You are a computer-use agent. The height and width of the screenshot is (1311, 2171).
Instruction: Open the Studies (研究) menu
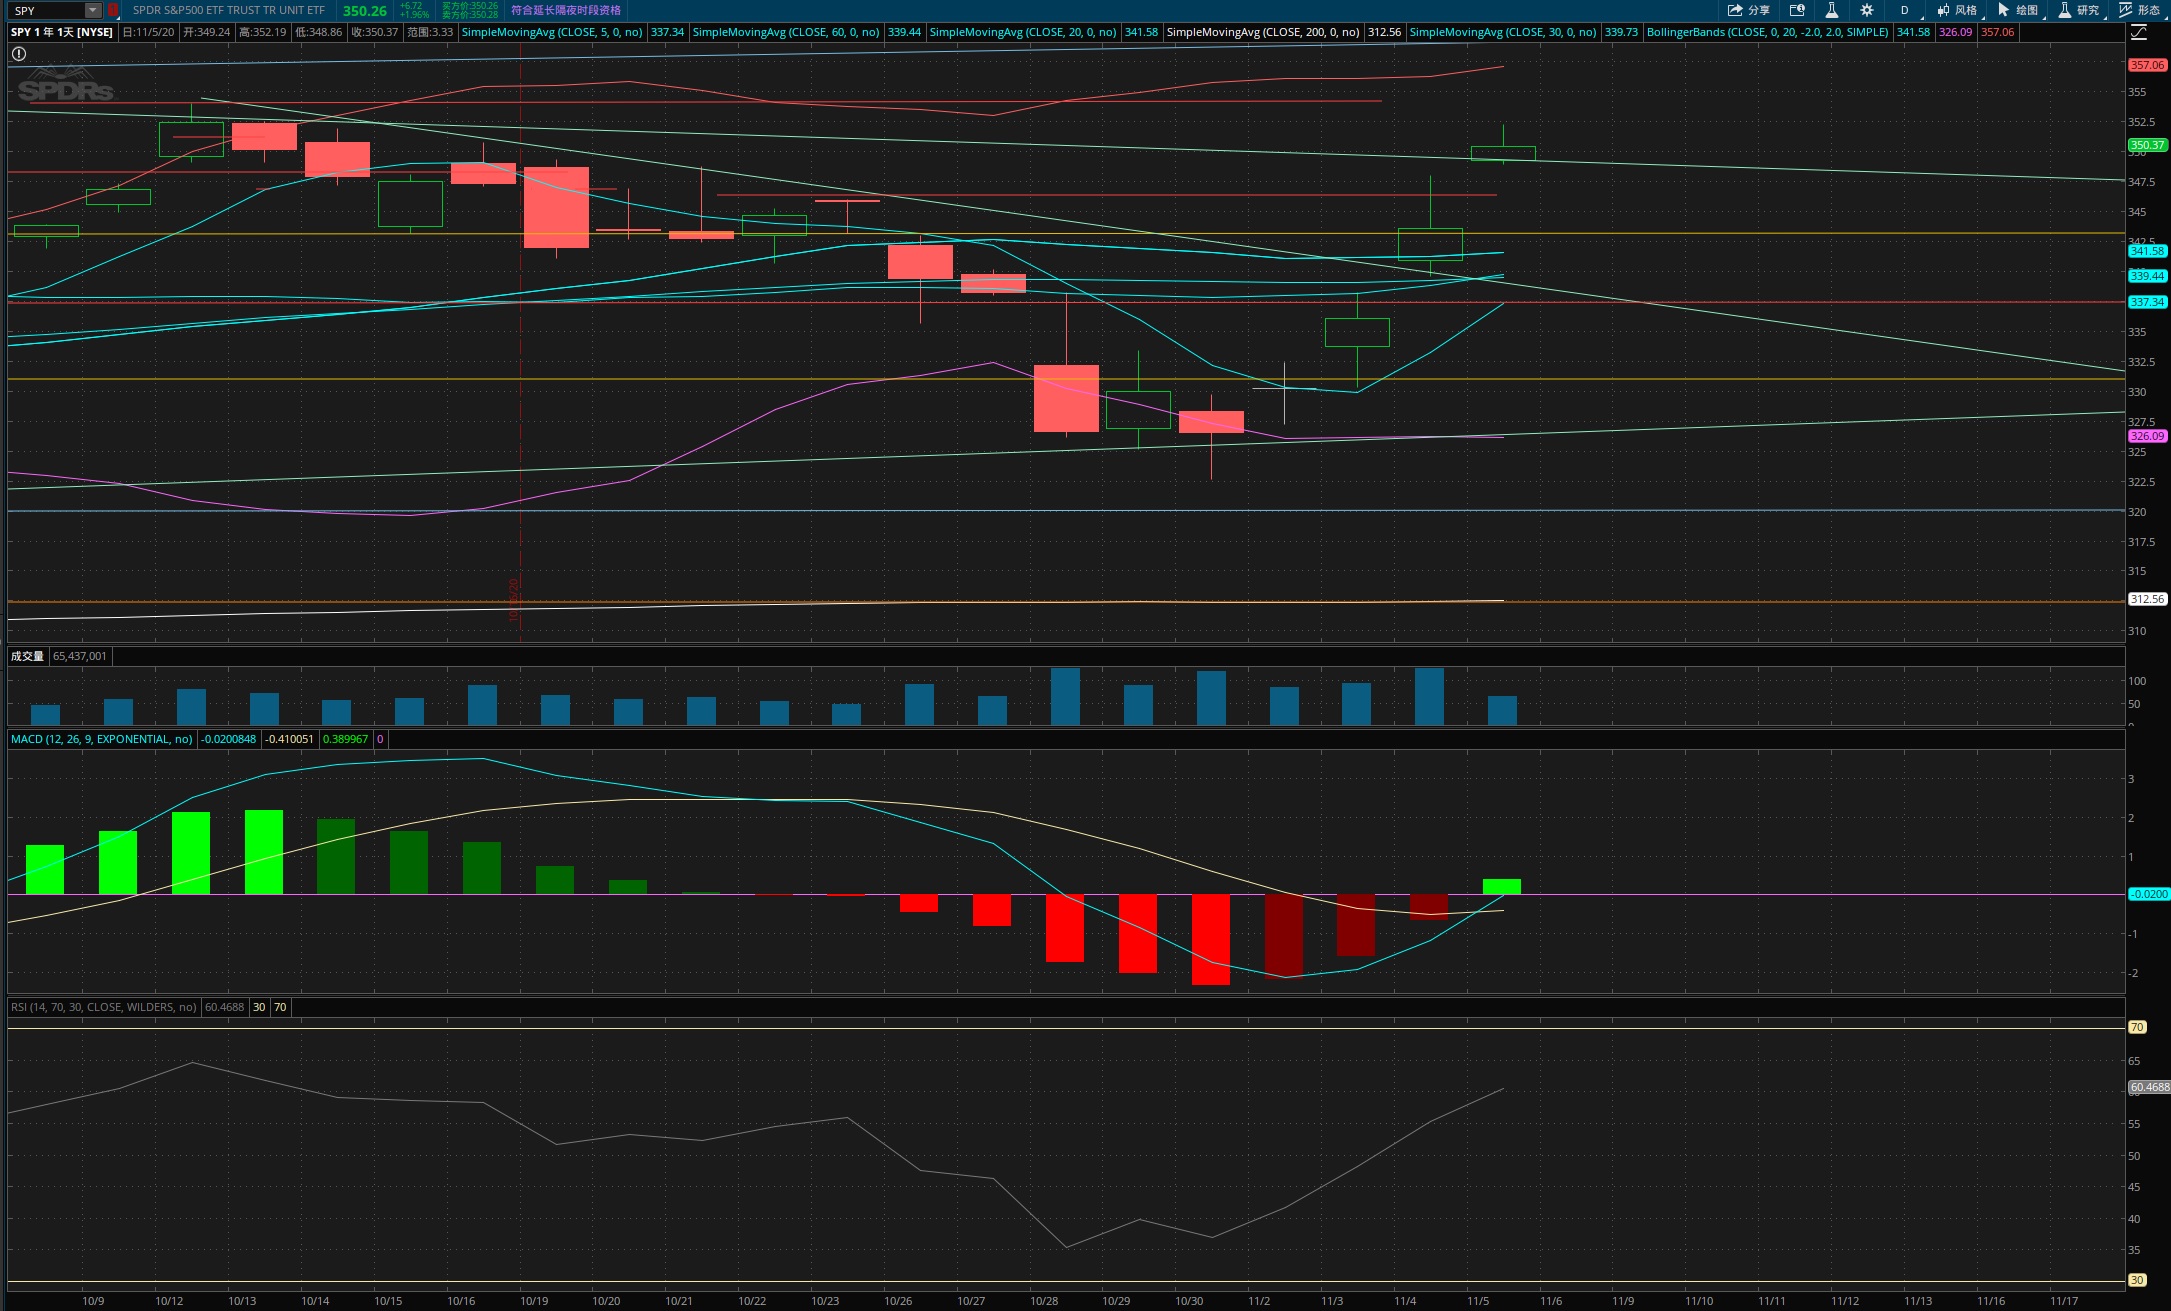2079,10
